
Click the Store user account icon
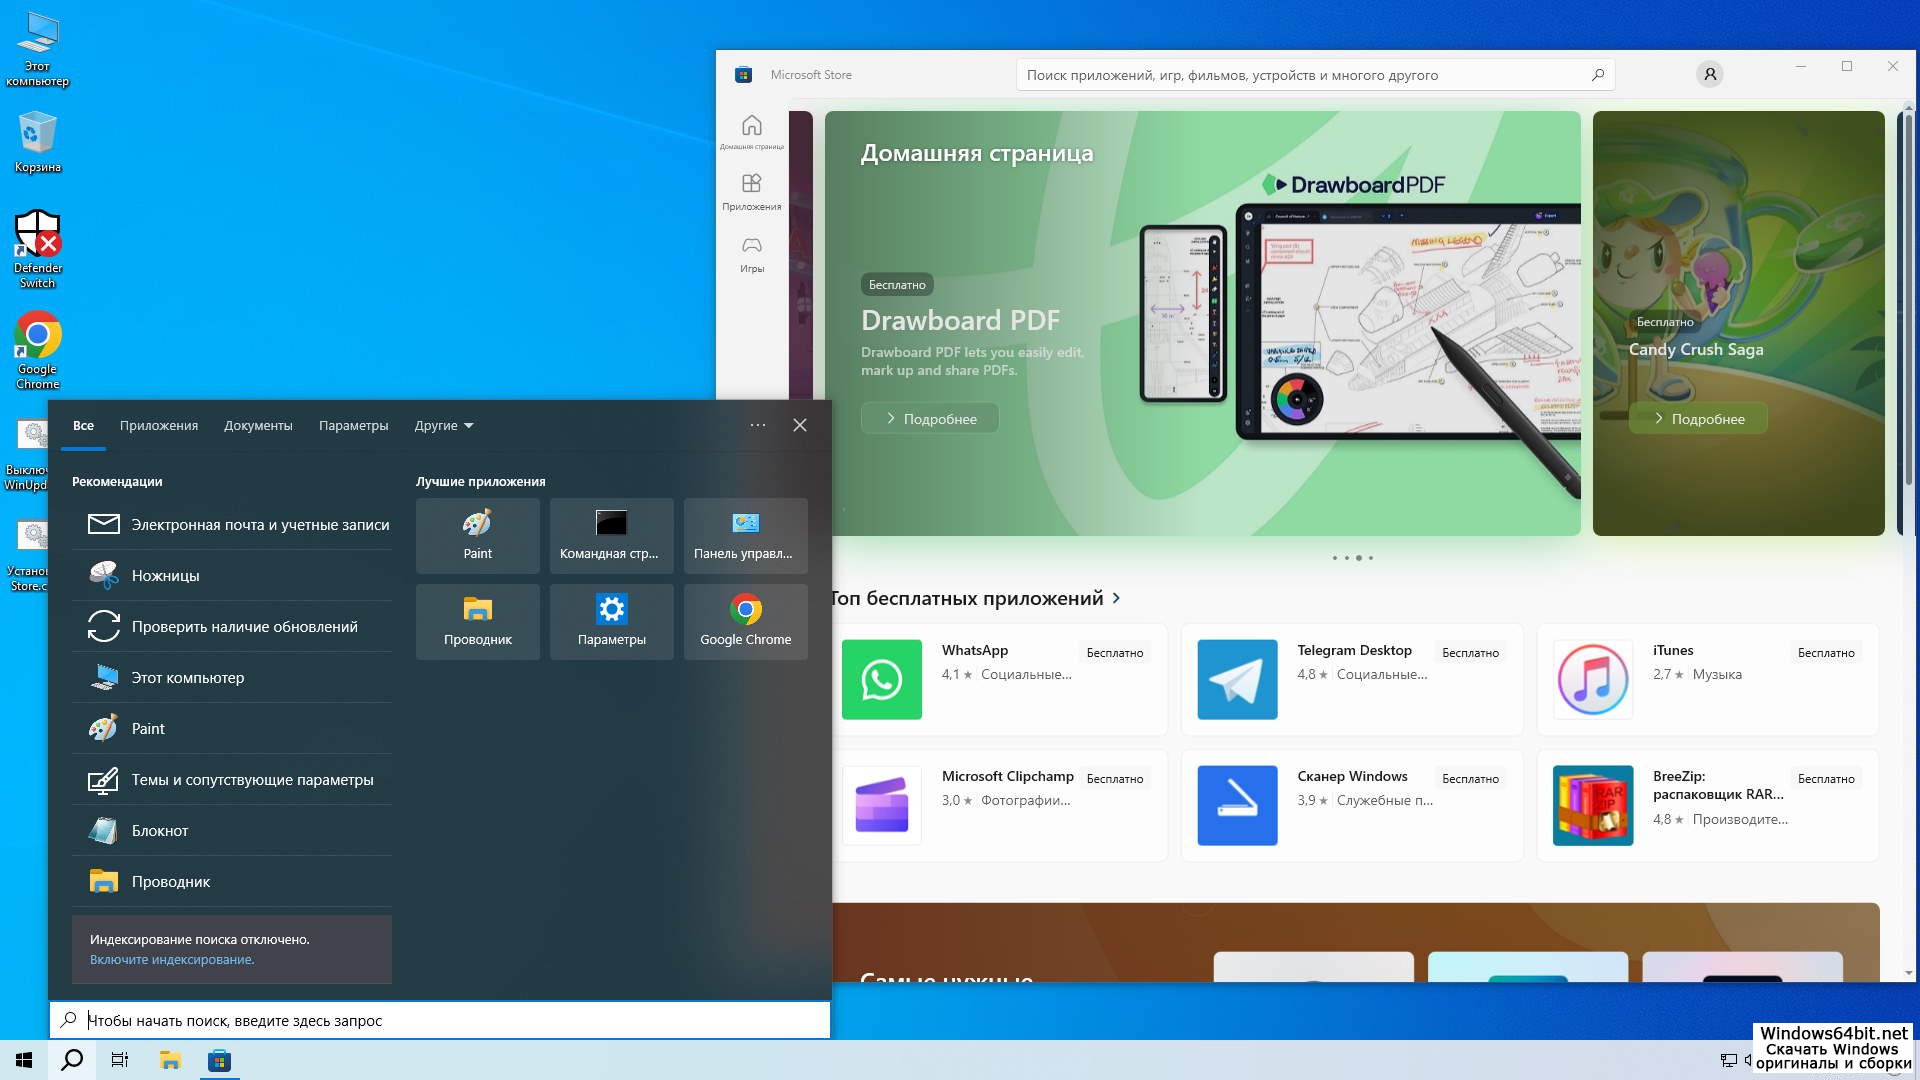1709,74
